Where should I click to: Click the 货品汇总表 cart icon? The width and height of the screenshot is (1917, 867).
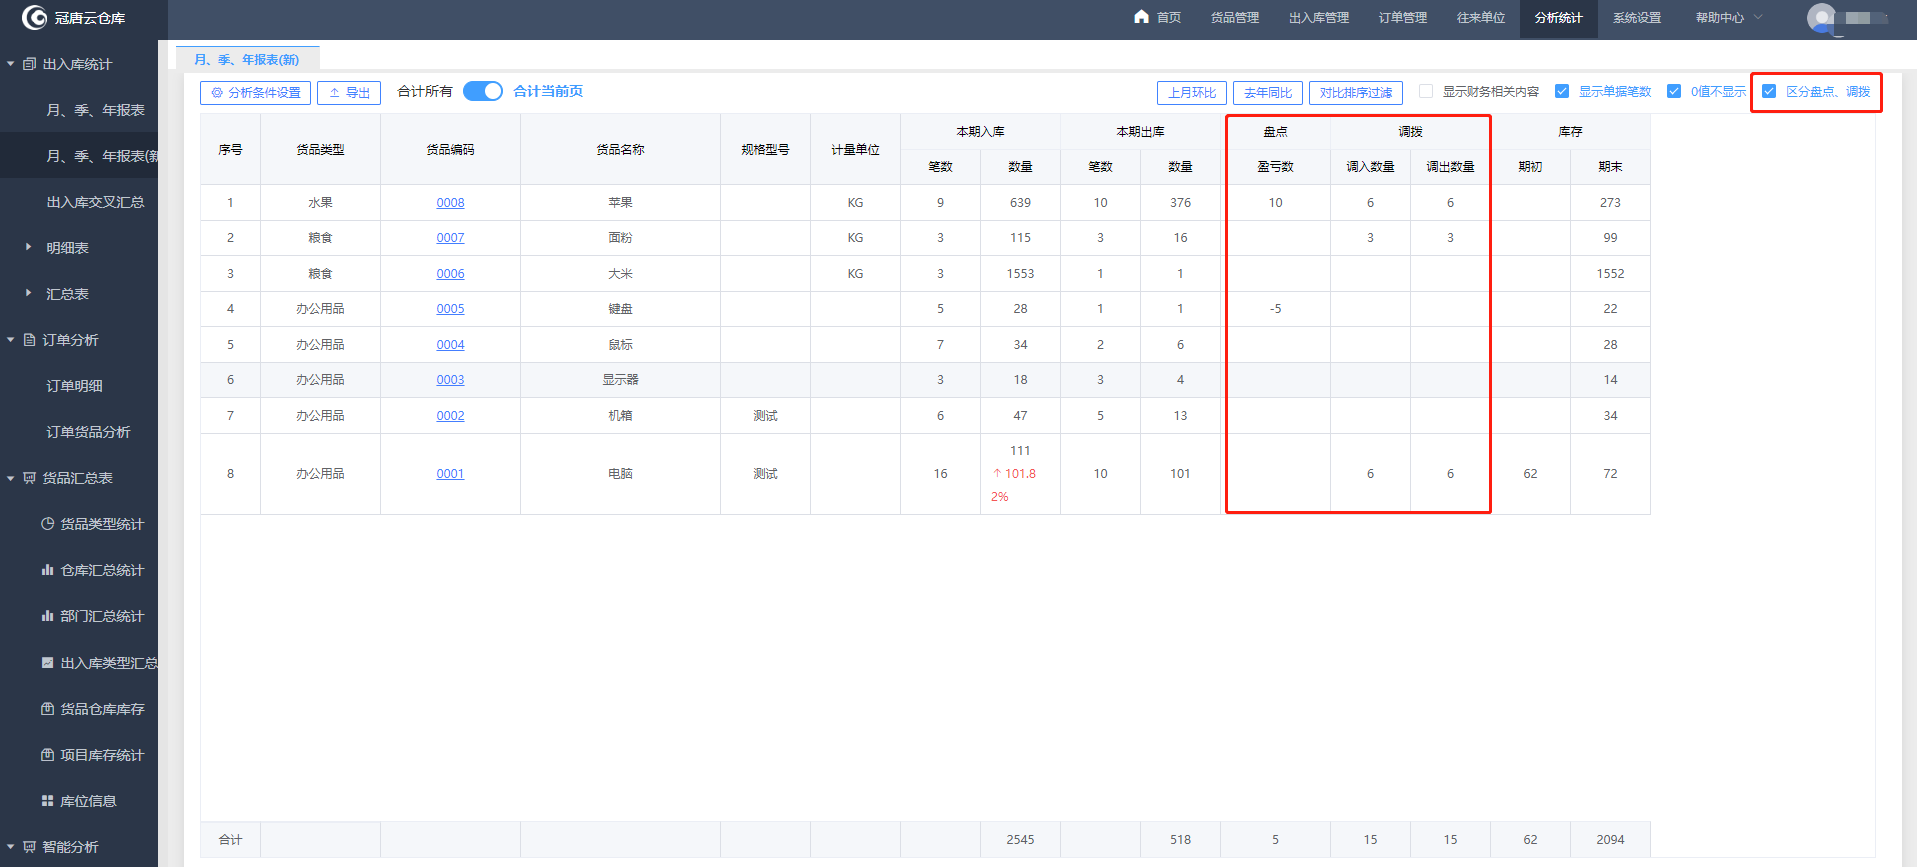pos(29,478)
